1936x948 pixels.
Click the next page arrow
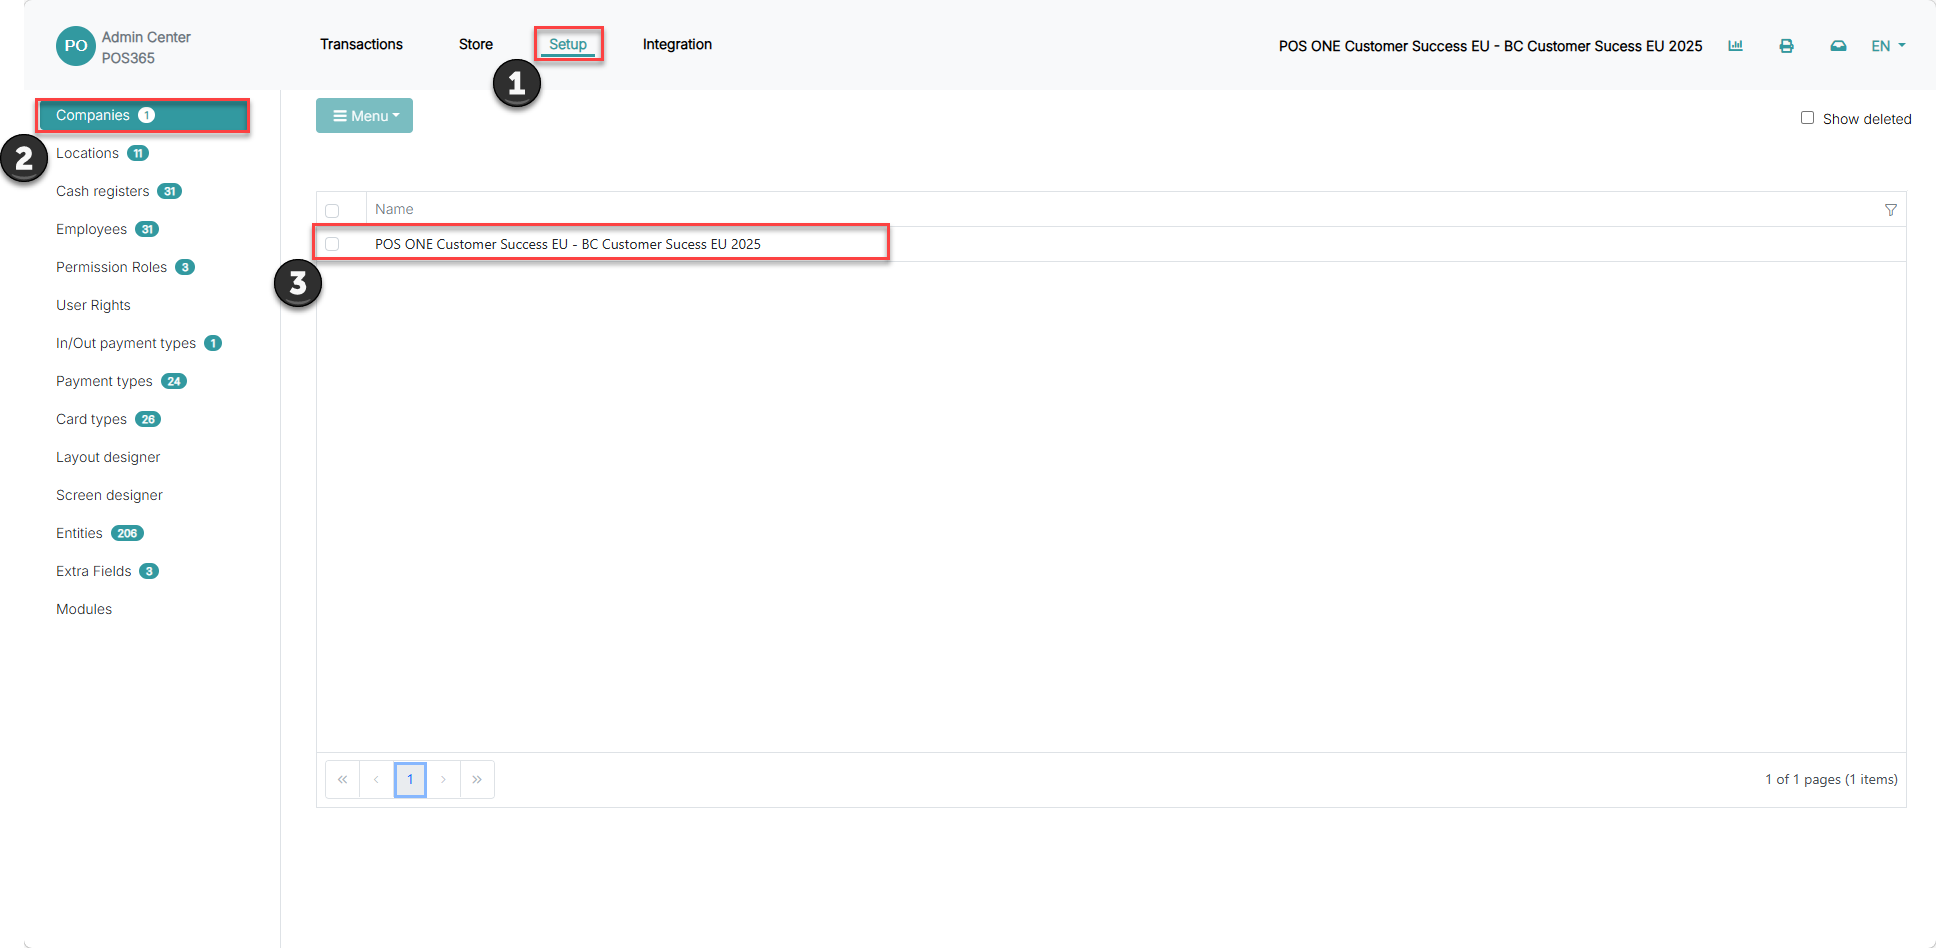(x=443, y=779)
